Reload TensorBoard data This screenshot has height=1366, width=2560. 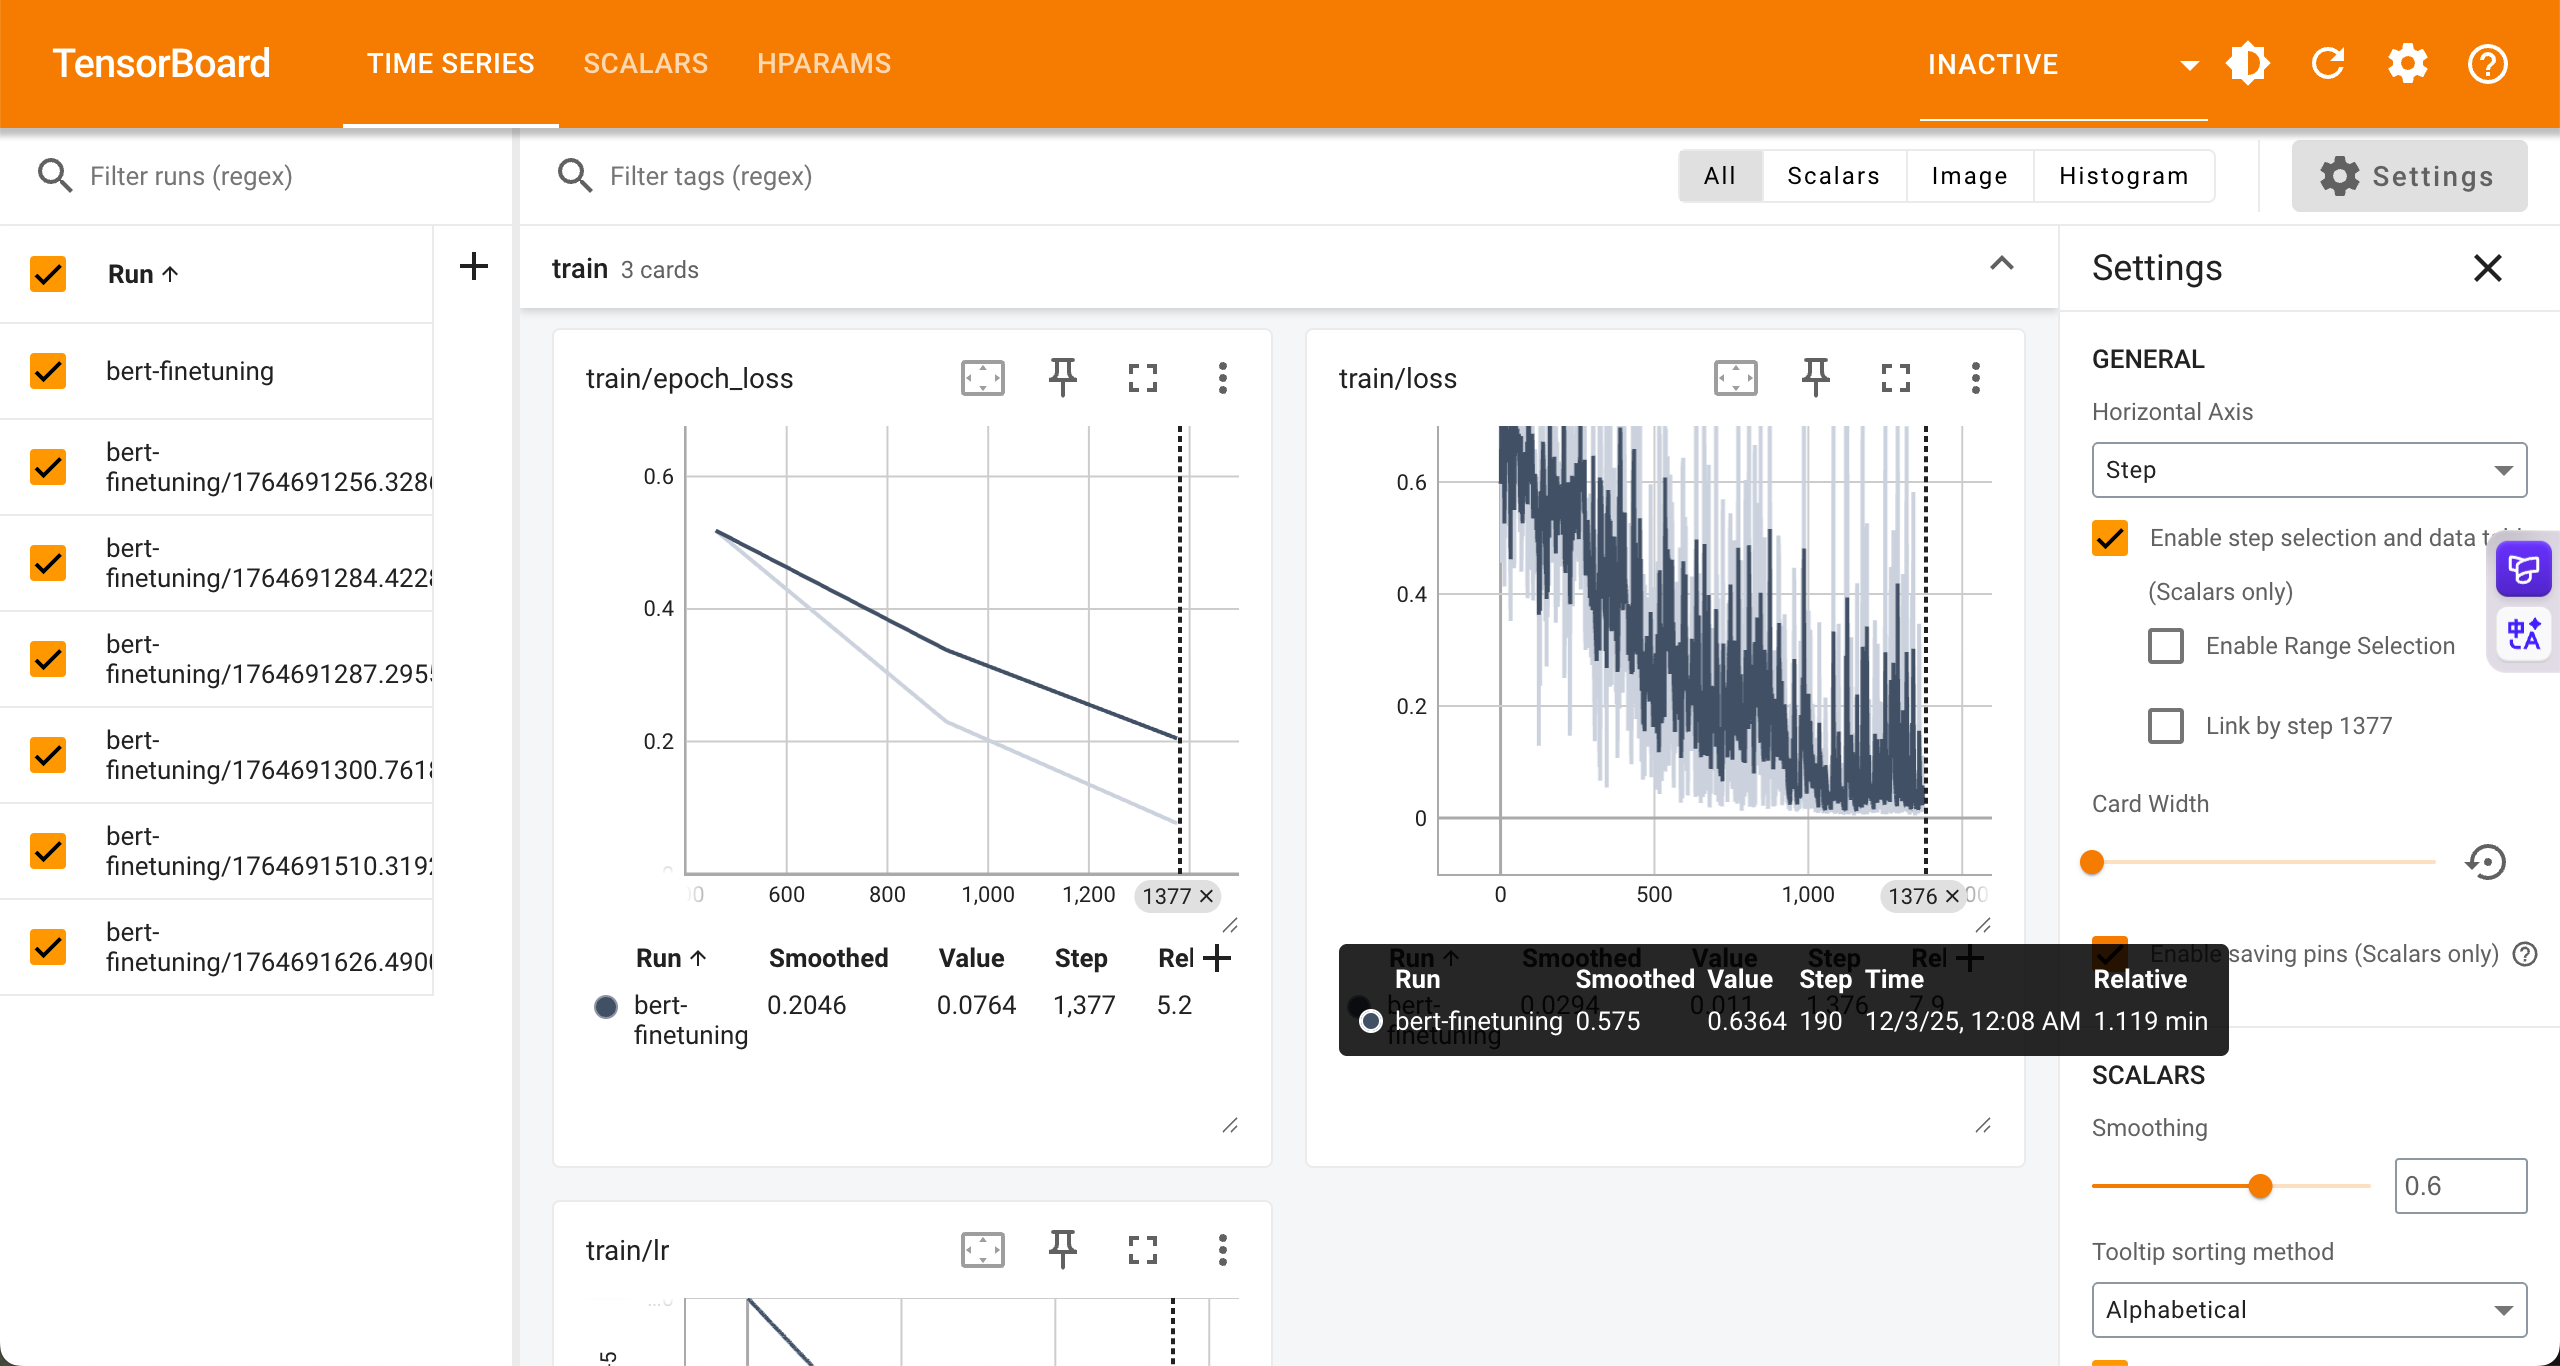[2328, 64]
